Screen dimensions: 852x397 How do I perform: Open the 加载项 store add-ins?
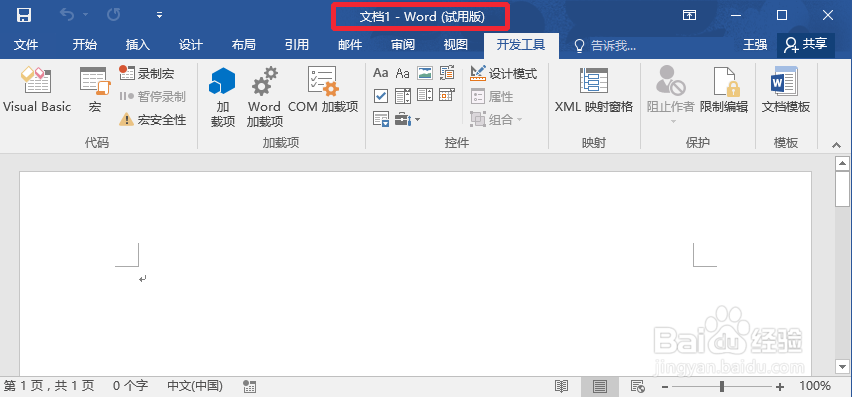coord(222,98)
